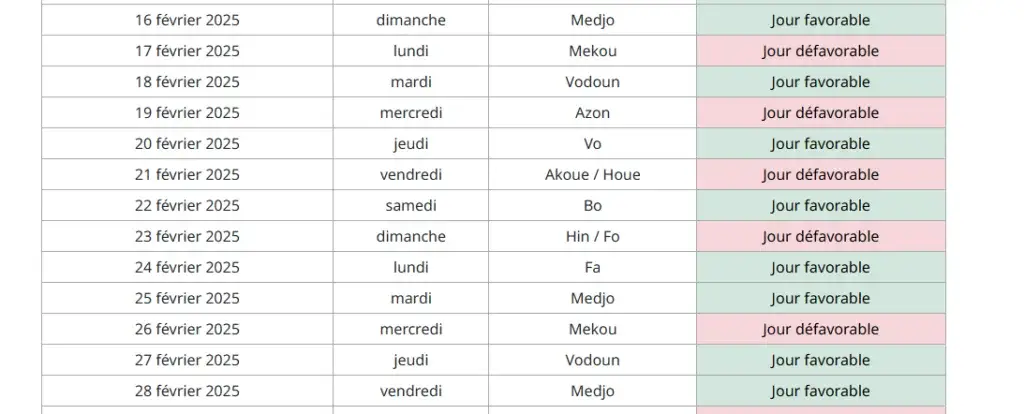
Task: Select the "Hin / Fo" cell
Action: tap(592, 237)
